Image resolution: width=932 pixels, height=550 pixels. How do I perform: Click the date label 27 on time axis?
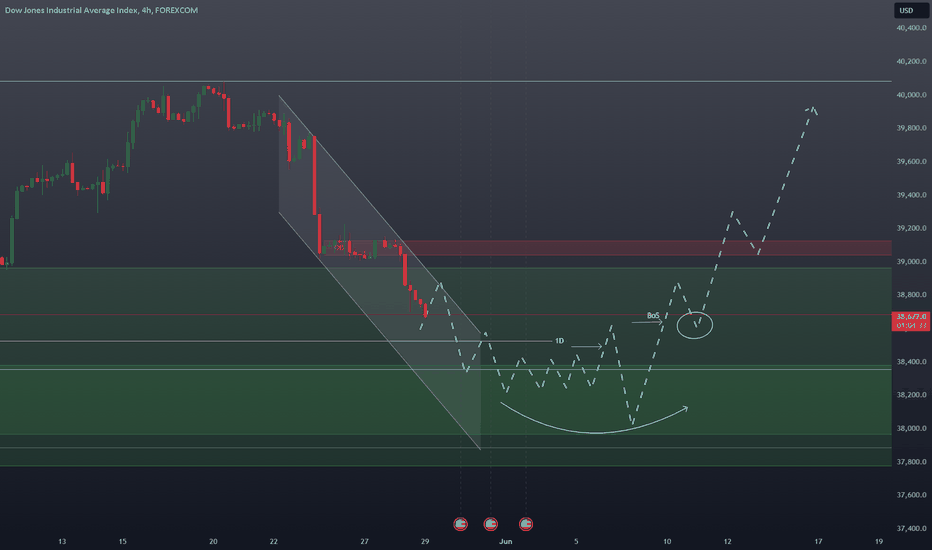coord(364,542)
